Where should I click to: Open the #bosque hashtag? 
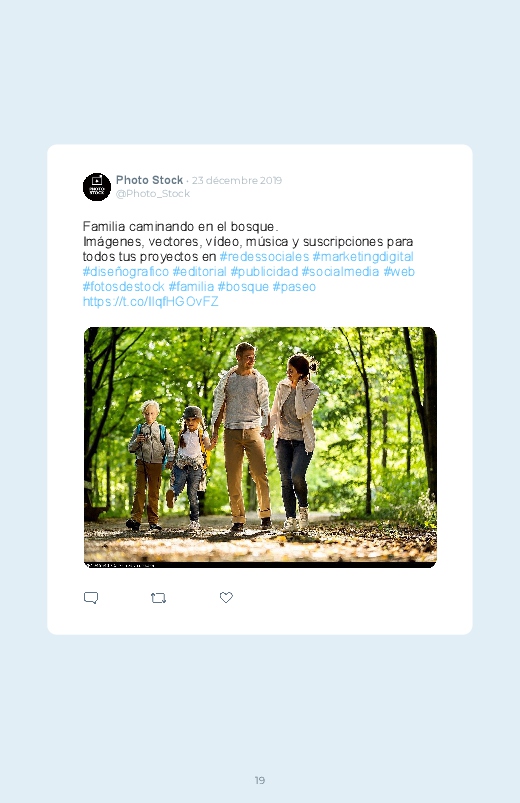click(243, 286)
